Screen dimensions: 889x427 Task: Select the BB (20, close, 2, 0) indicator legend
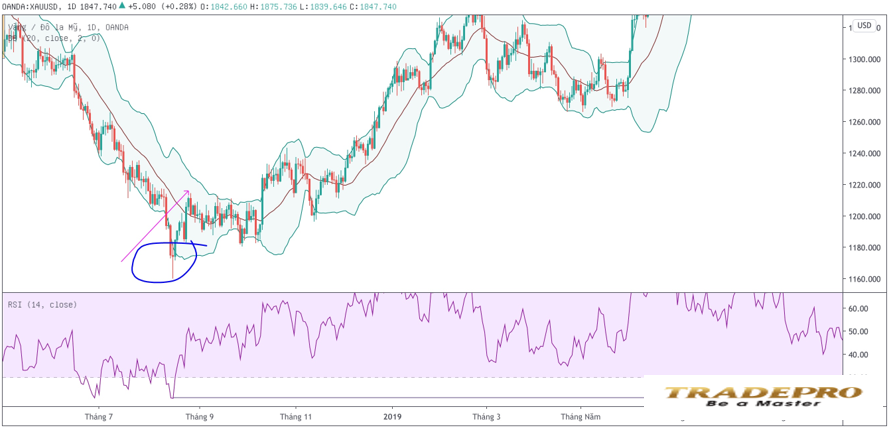(x=53, y=38)
